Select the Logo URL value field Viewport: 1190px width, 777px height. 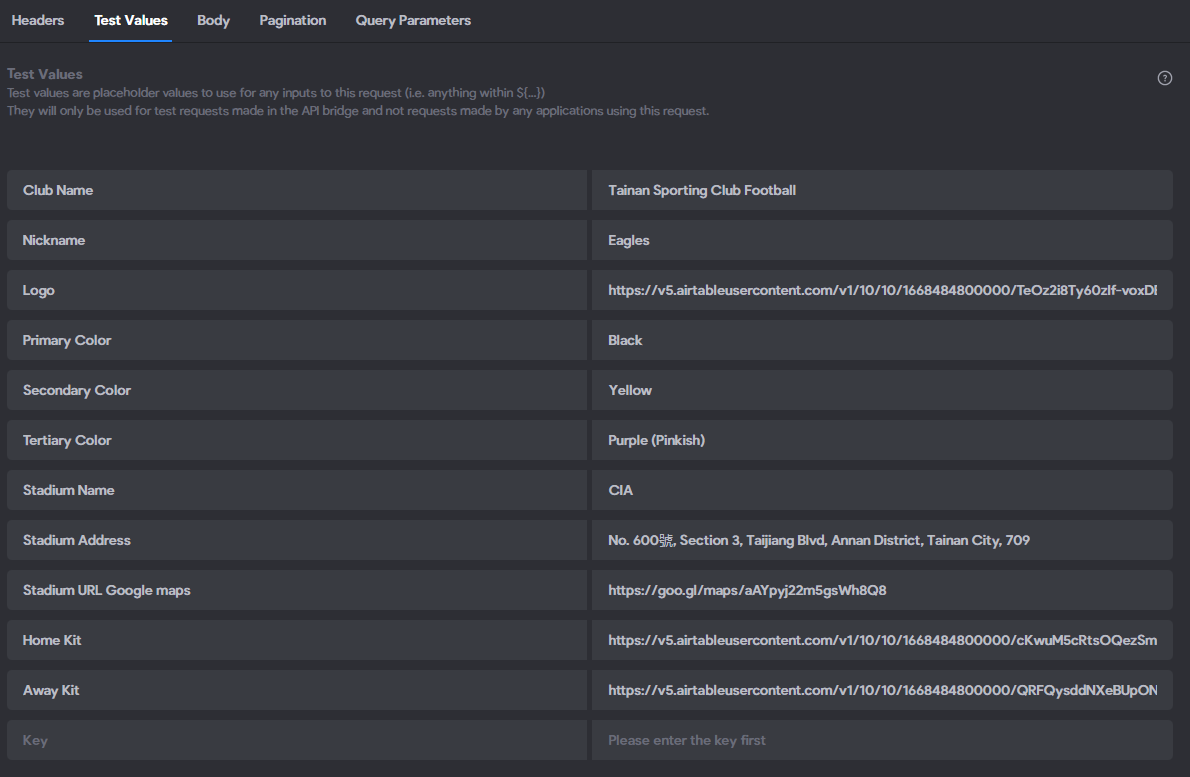click(882, 290)
